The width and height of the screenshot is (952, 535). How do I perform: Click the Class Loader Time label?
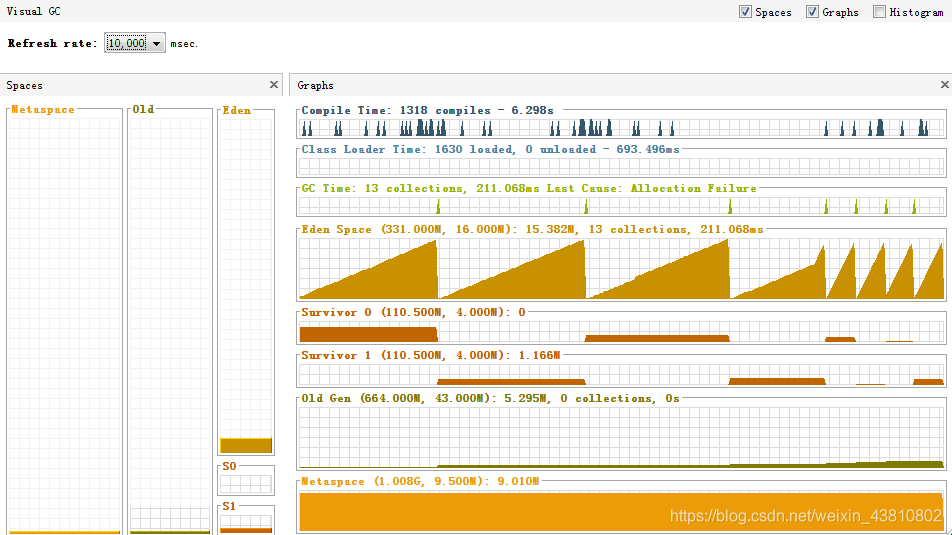[491, 149]
